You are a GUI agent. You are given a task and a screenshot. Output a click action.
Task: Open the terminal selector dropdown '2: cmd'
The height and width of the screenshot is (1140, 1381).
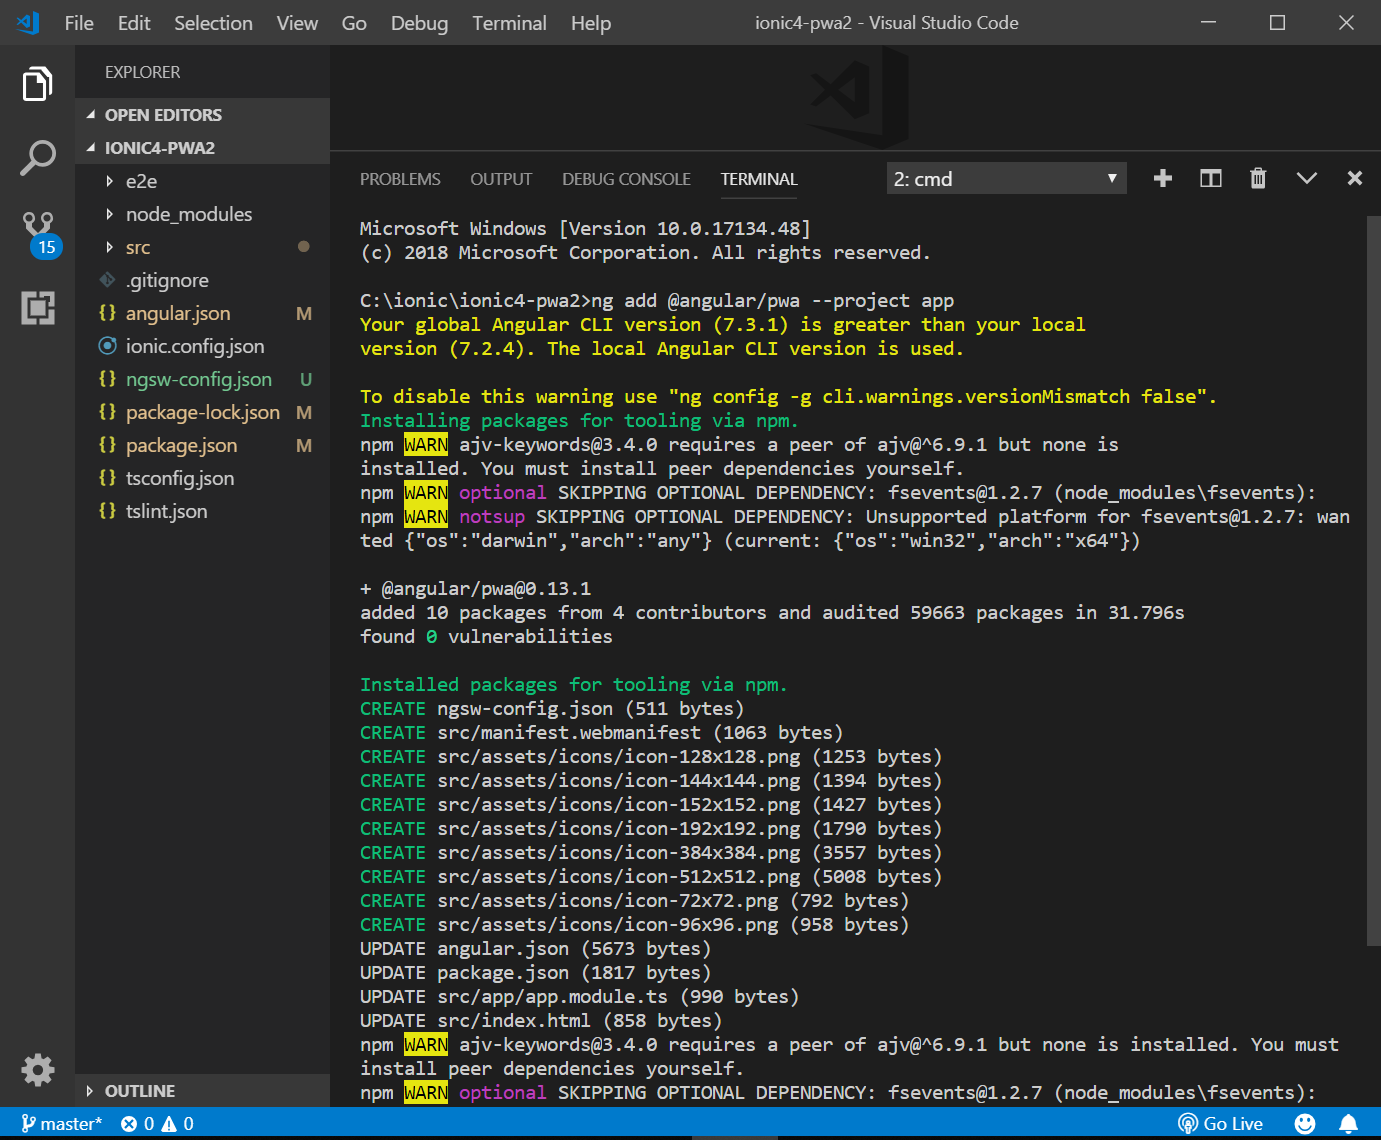(x=1006, y=179)
